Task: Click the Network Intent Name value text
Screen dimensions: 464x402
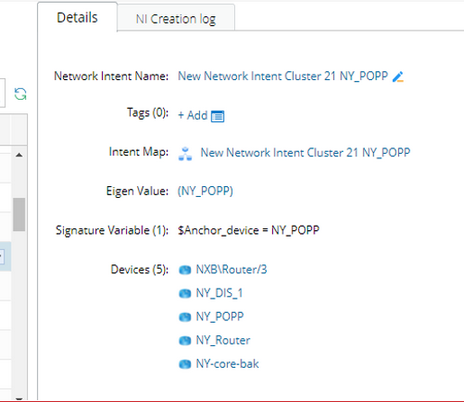Action: (283, 76)
